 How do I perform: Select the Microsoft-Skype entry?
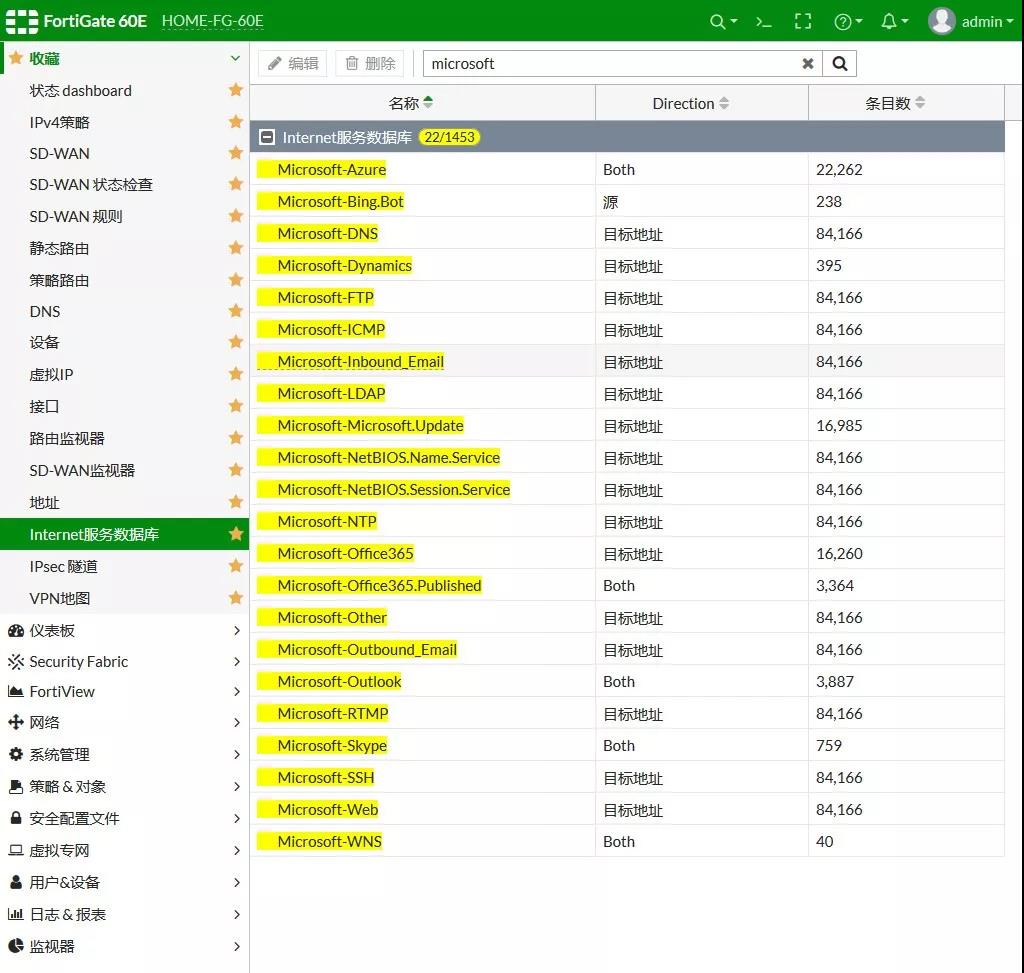pyautogui.click(x=627, y=745)
